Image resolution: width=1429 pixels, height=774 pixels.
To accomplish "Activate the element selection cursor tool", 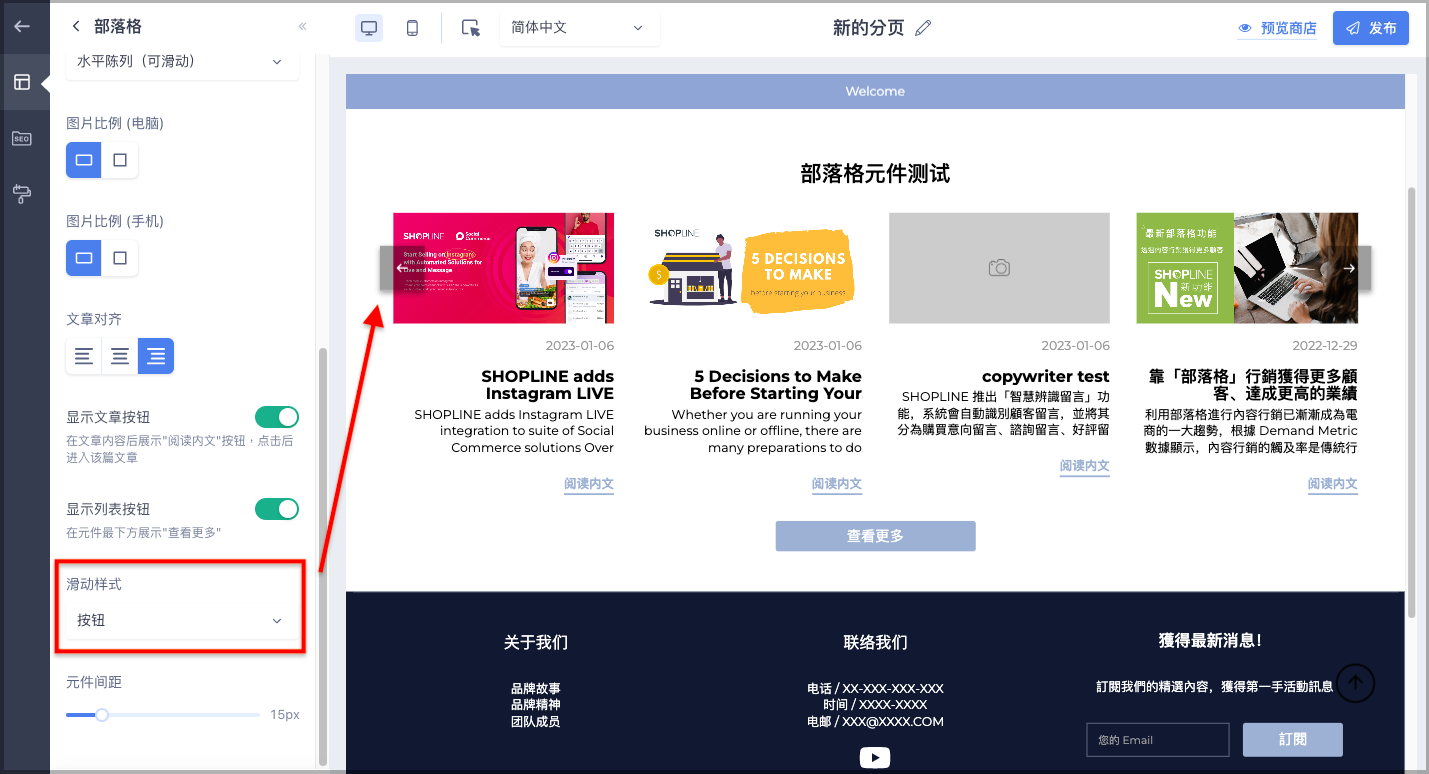I will pyautogui.click(x=471, y=28).
